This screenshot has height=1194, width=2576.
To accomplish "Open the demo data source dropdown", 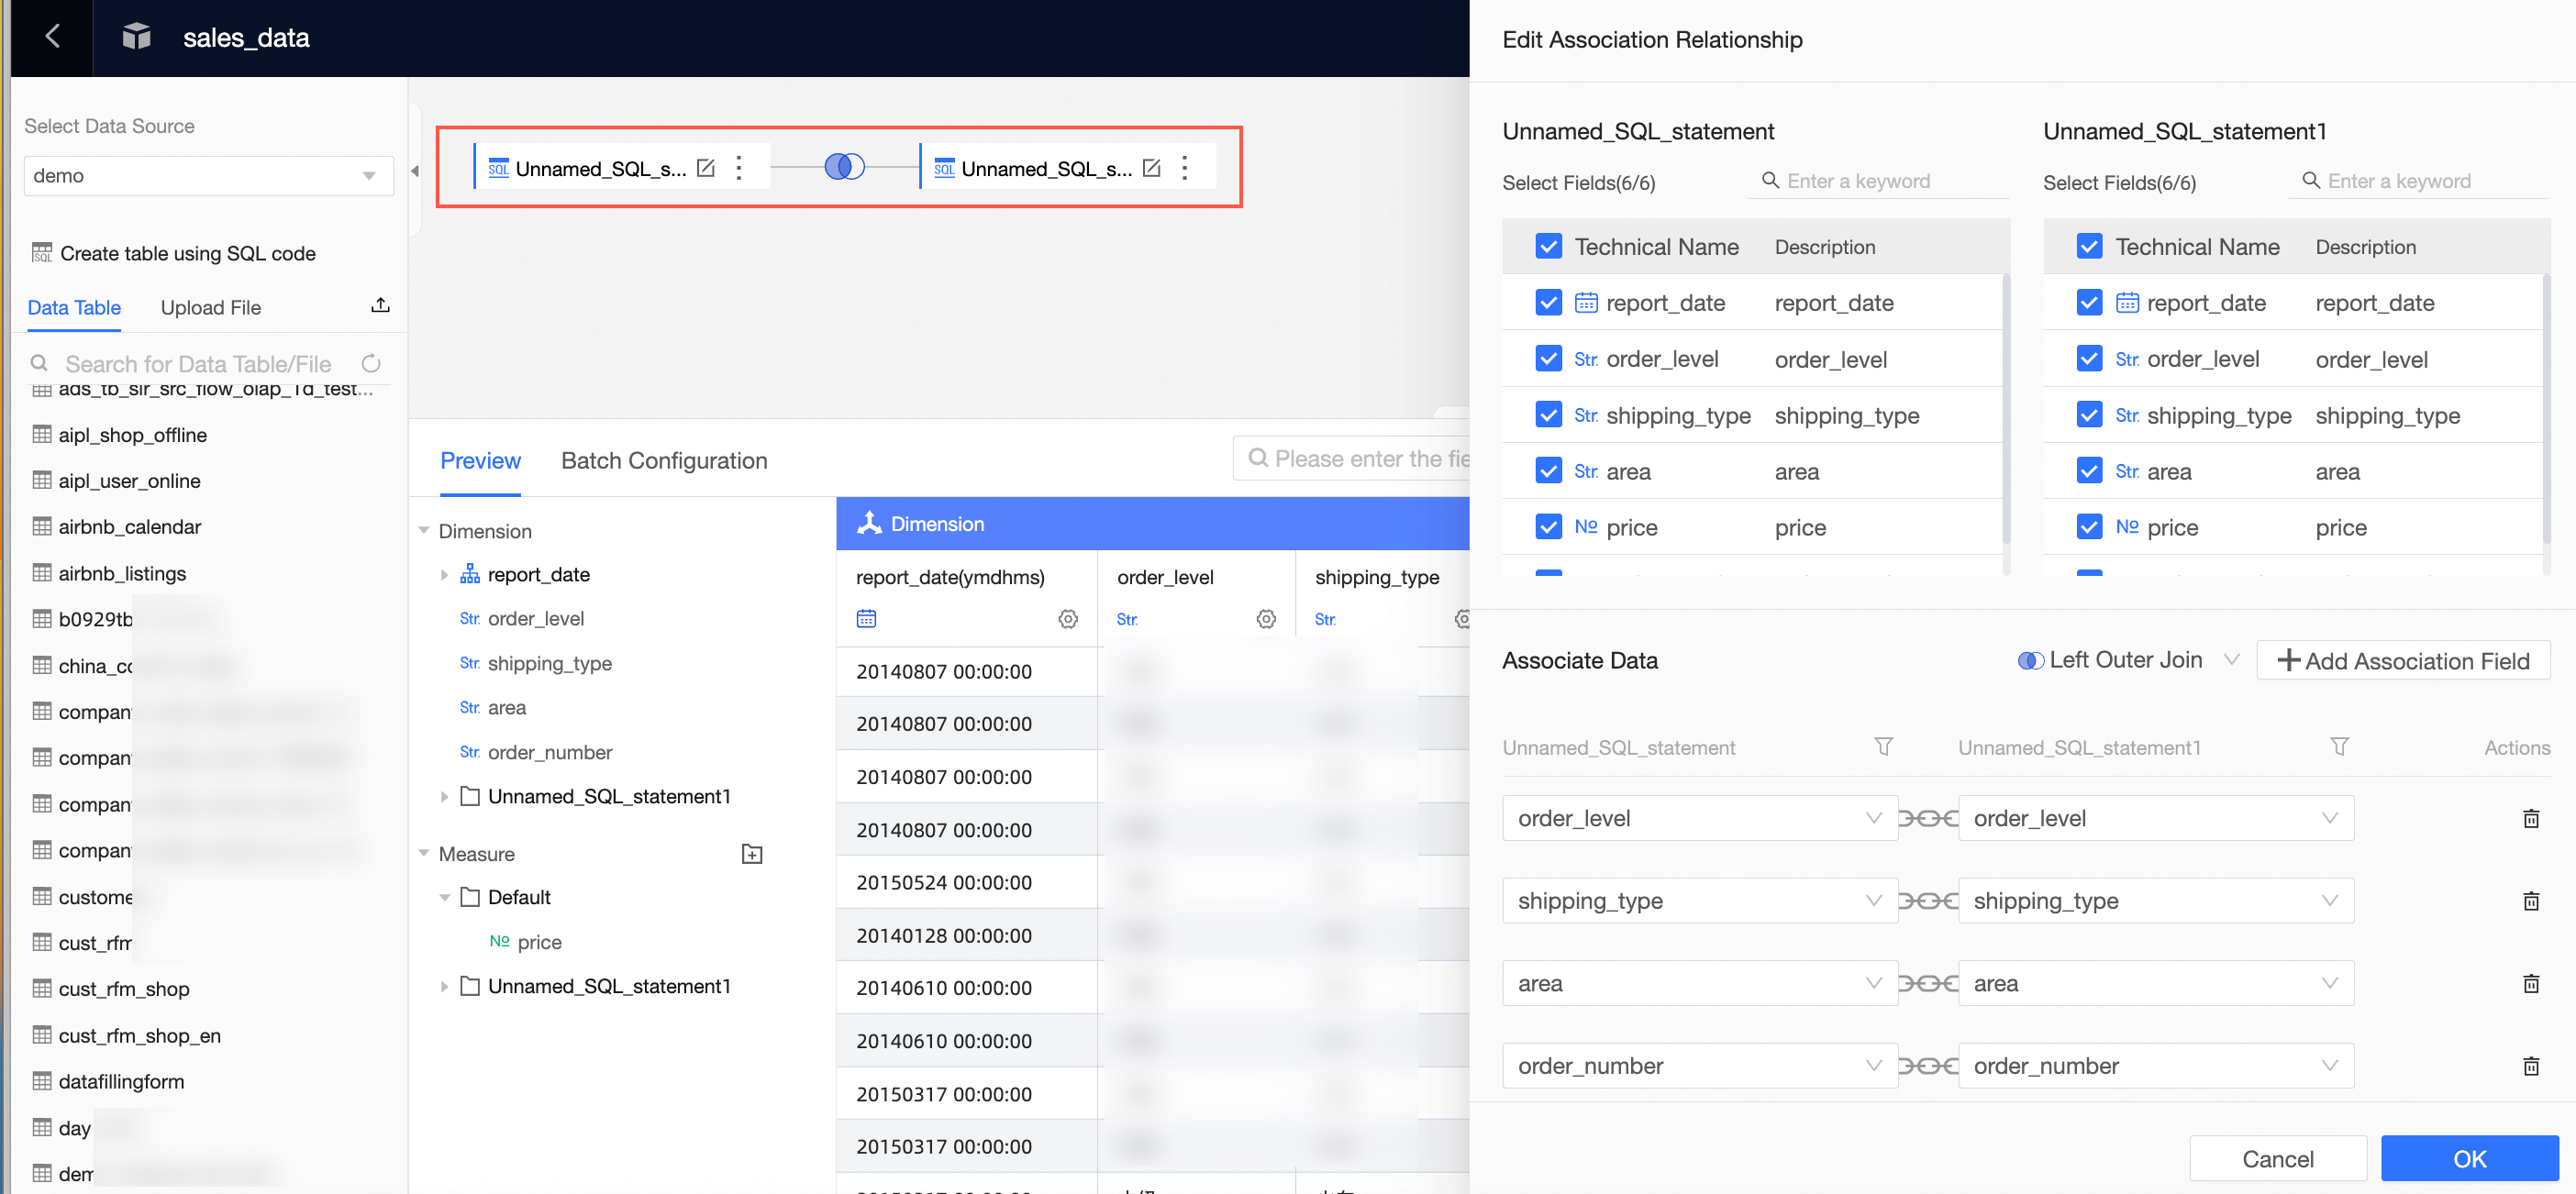I will [208, 176].
